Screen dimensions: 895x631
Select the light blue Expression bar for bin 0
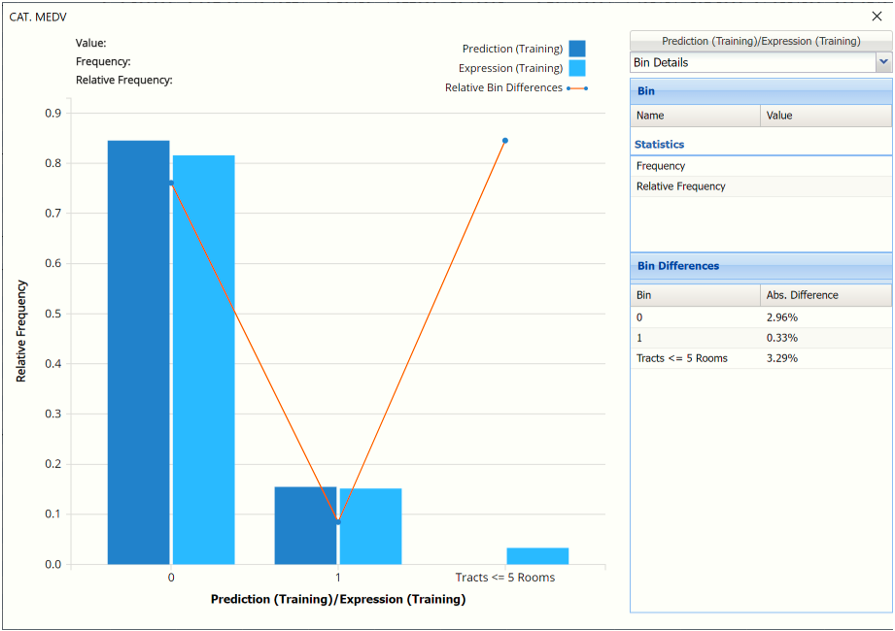[204, 360]
